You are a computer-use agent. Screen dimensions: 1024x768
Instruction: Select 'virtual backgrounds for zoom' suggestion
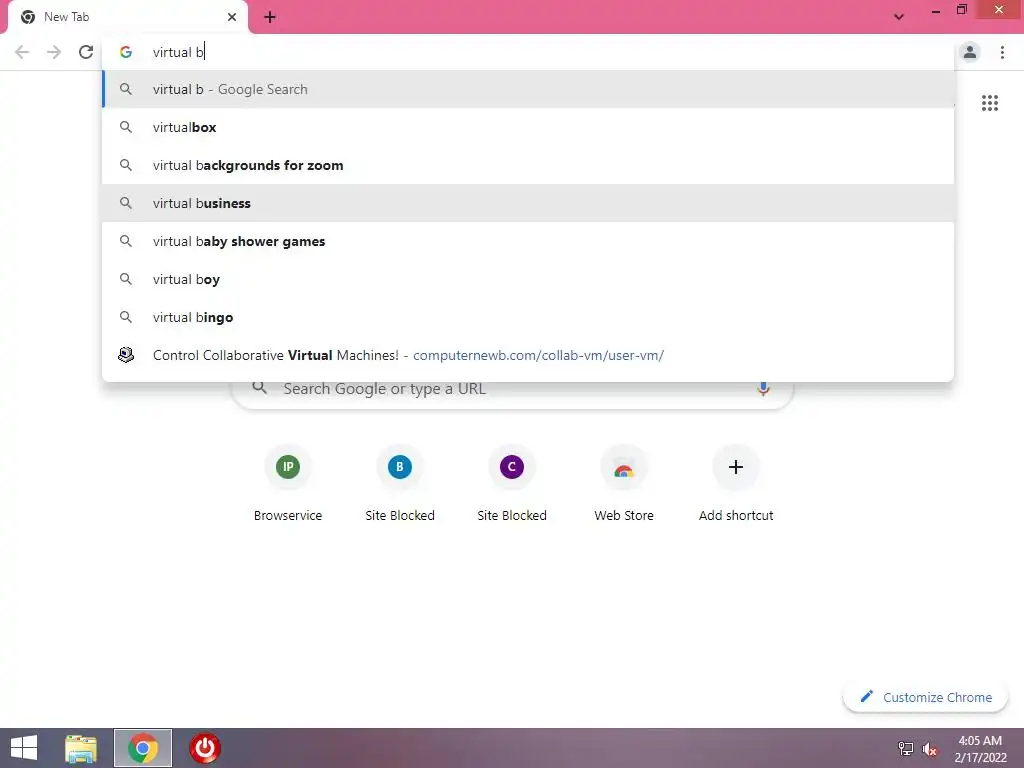click(x=528, y=165)
